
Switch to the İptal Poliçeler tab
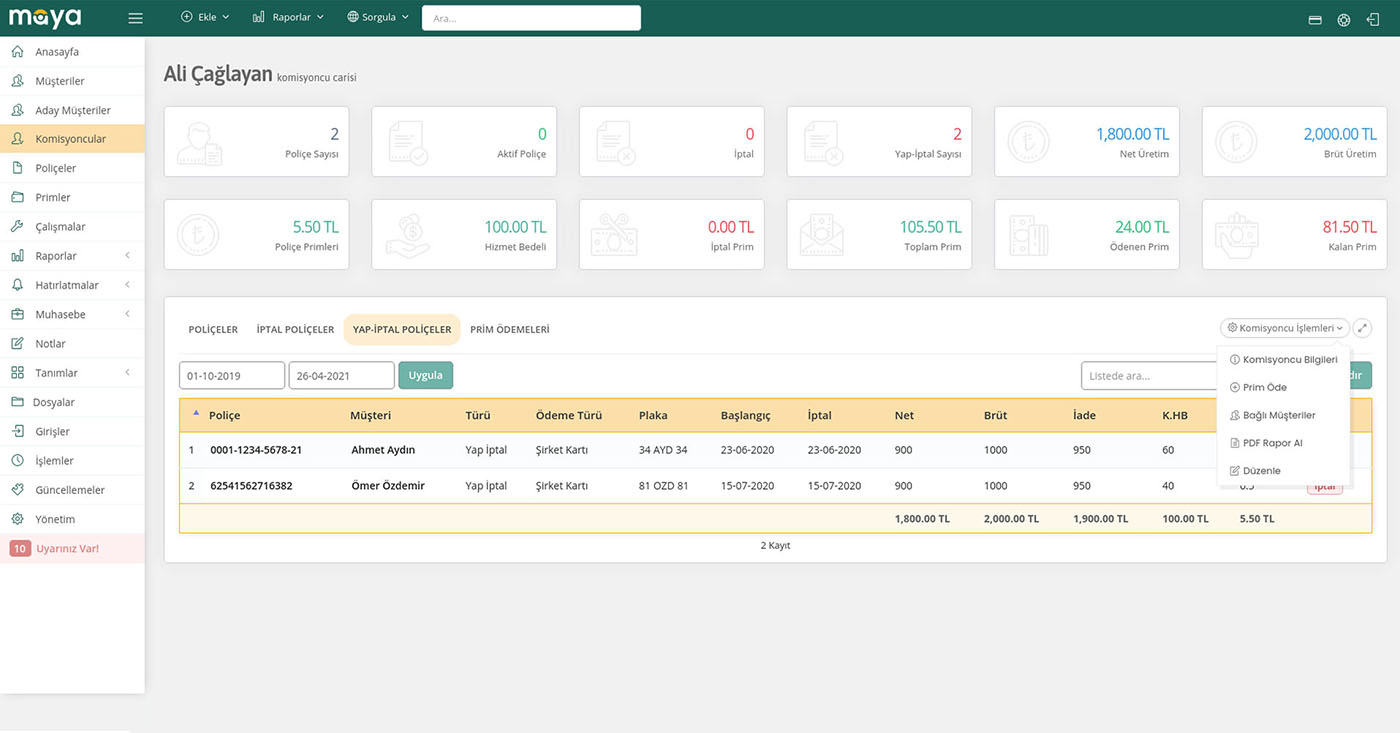295,329
